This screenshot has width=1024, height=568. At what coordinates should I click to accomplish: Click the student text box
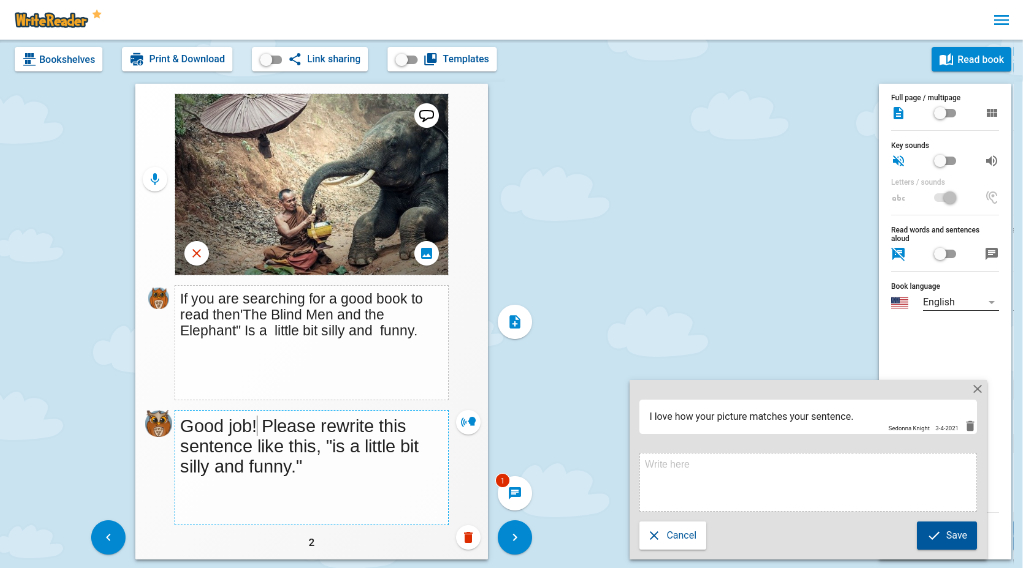312,342
